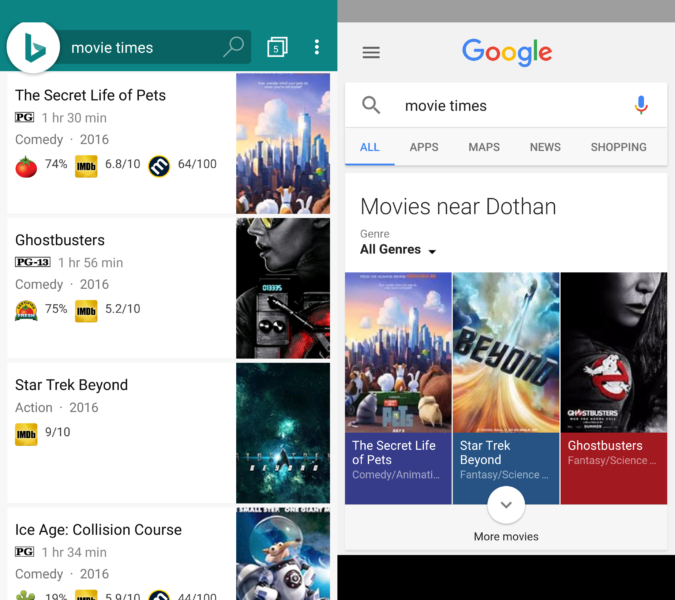Open the Bing tabs counter showing 5

tap(277, 47)
